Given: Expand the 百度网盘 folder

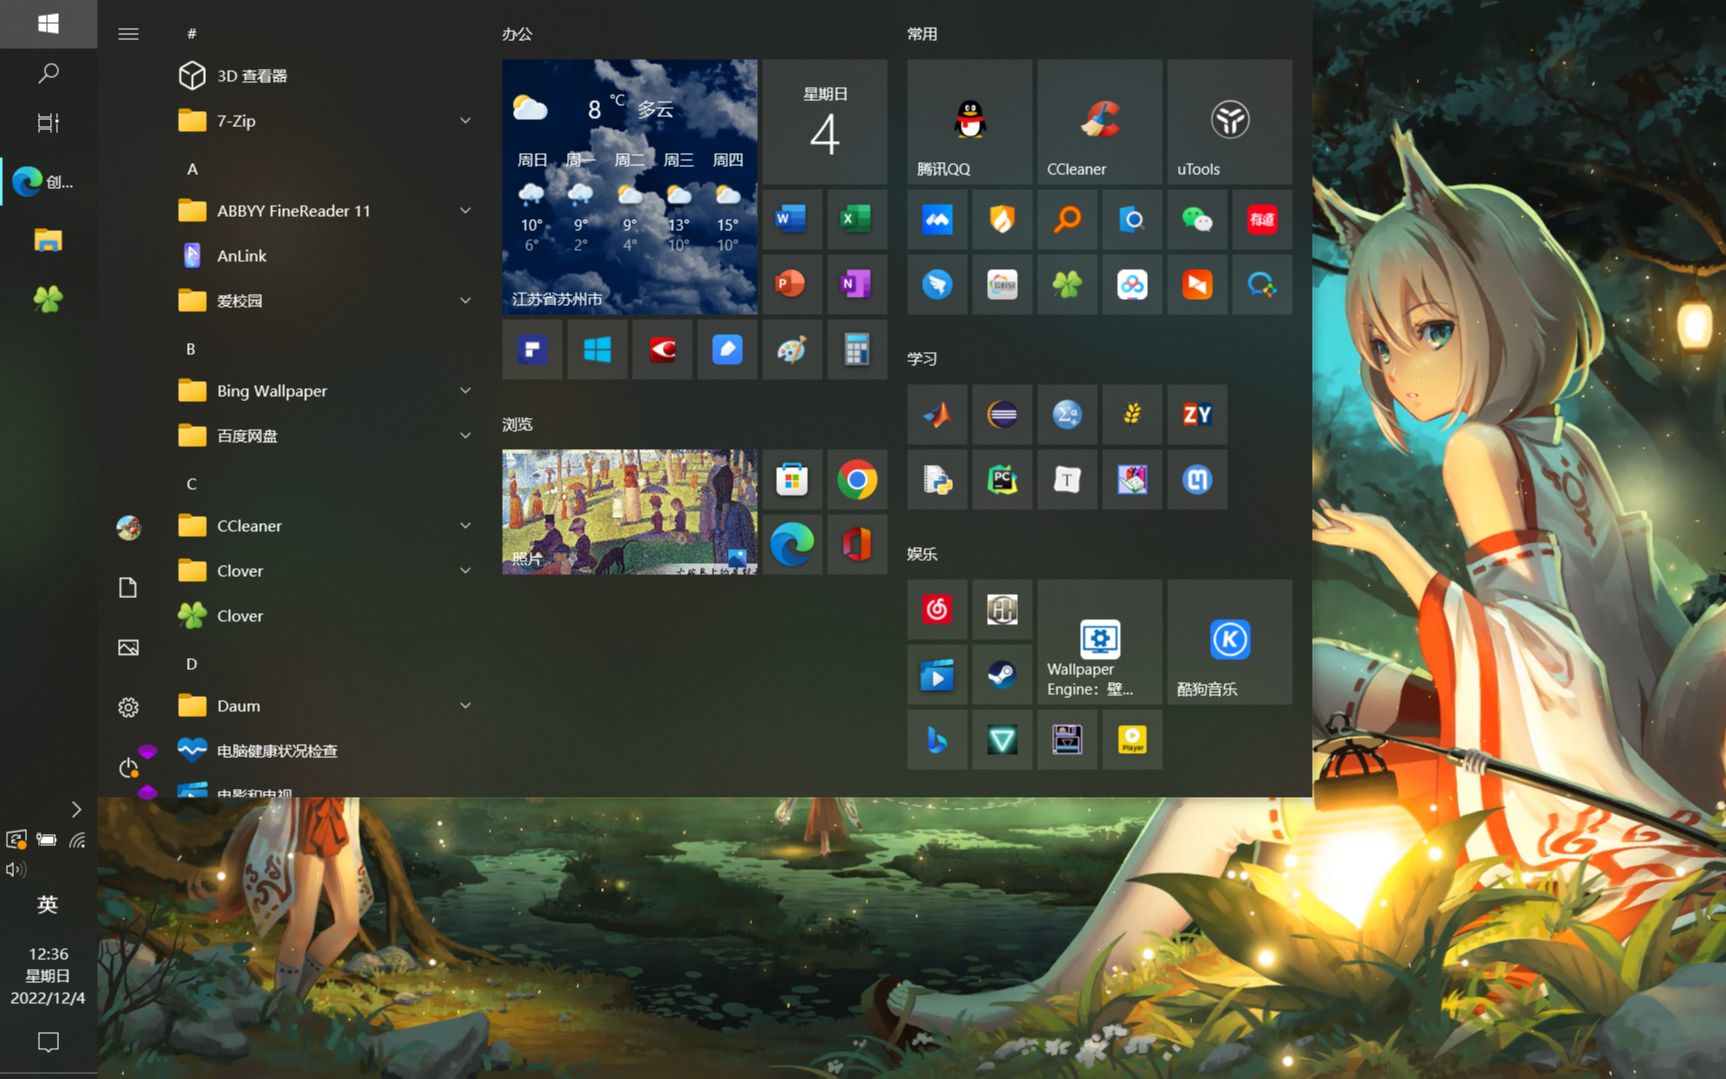Looking at the screenshot, I should coord(325,436).
